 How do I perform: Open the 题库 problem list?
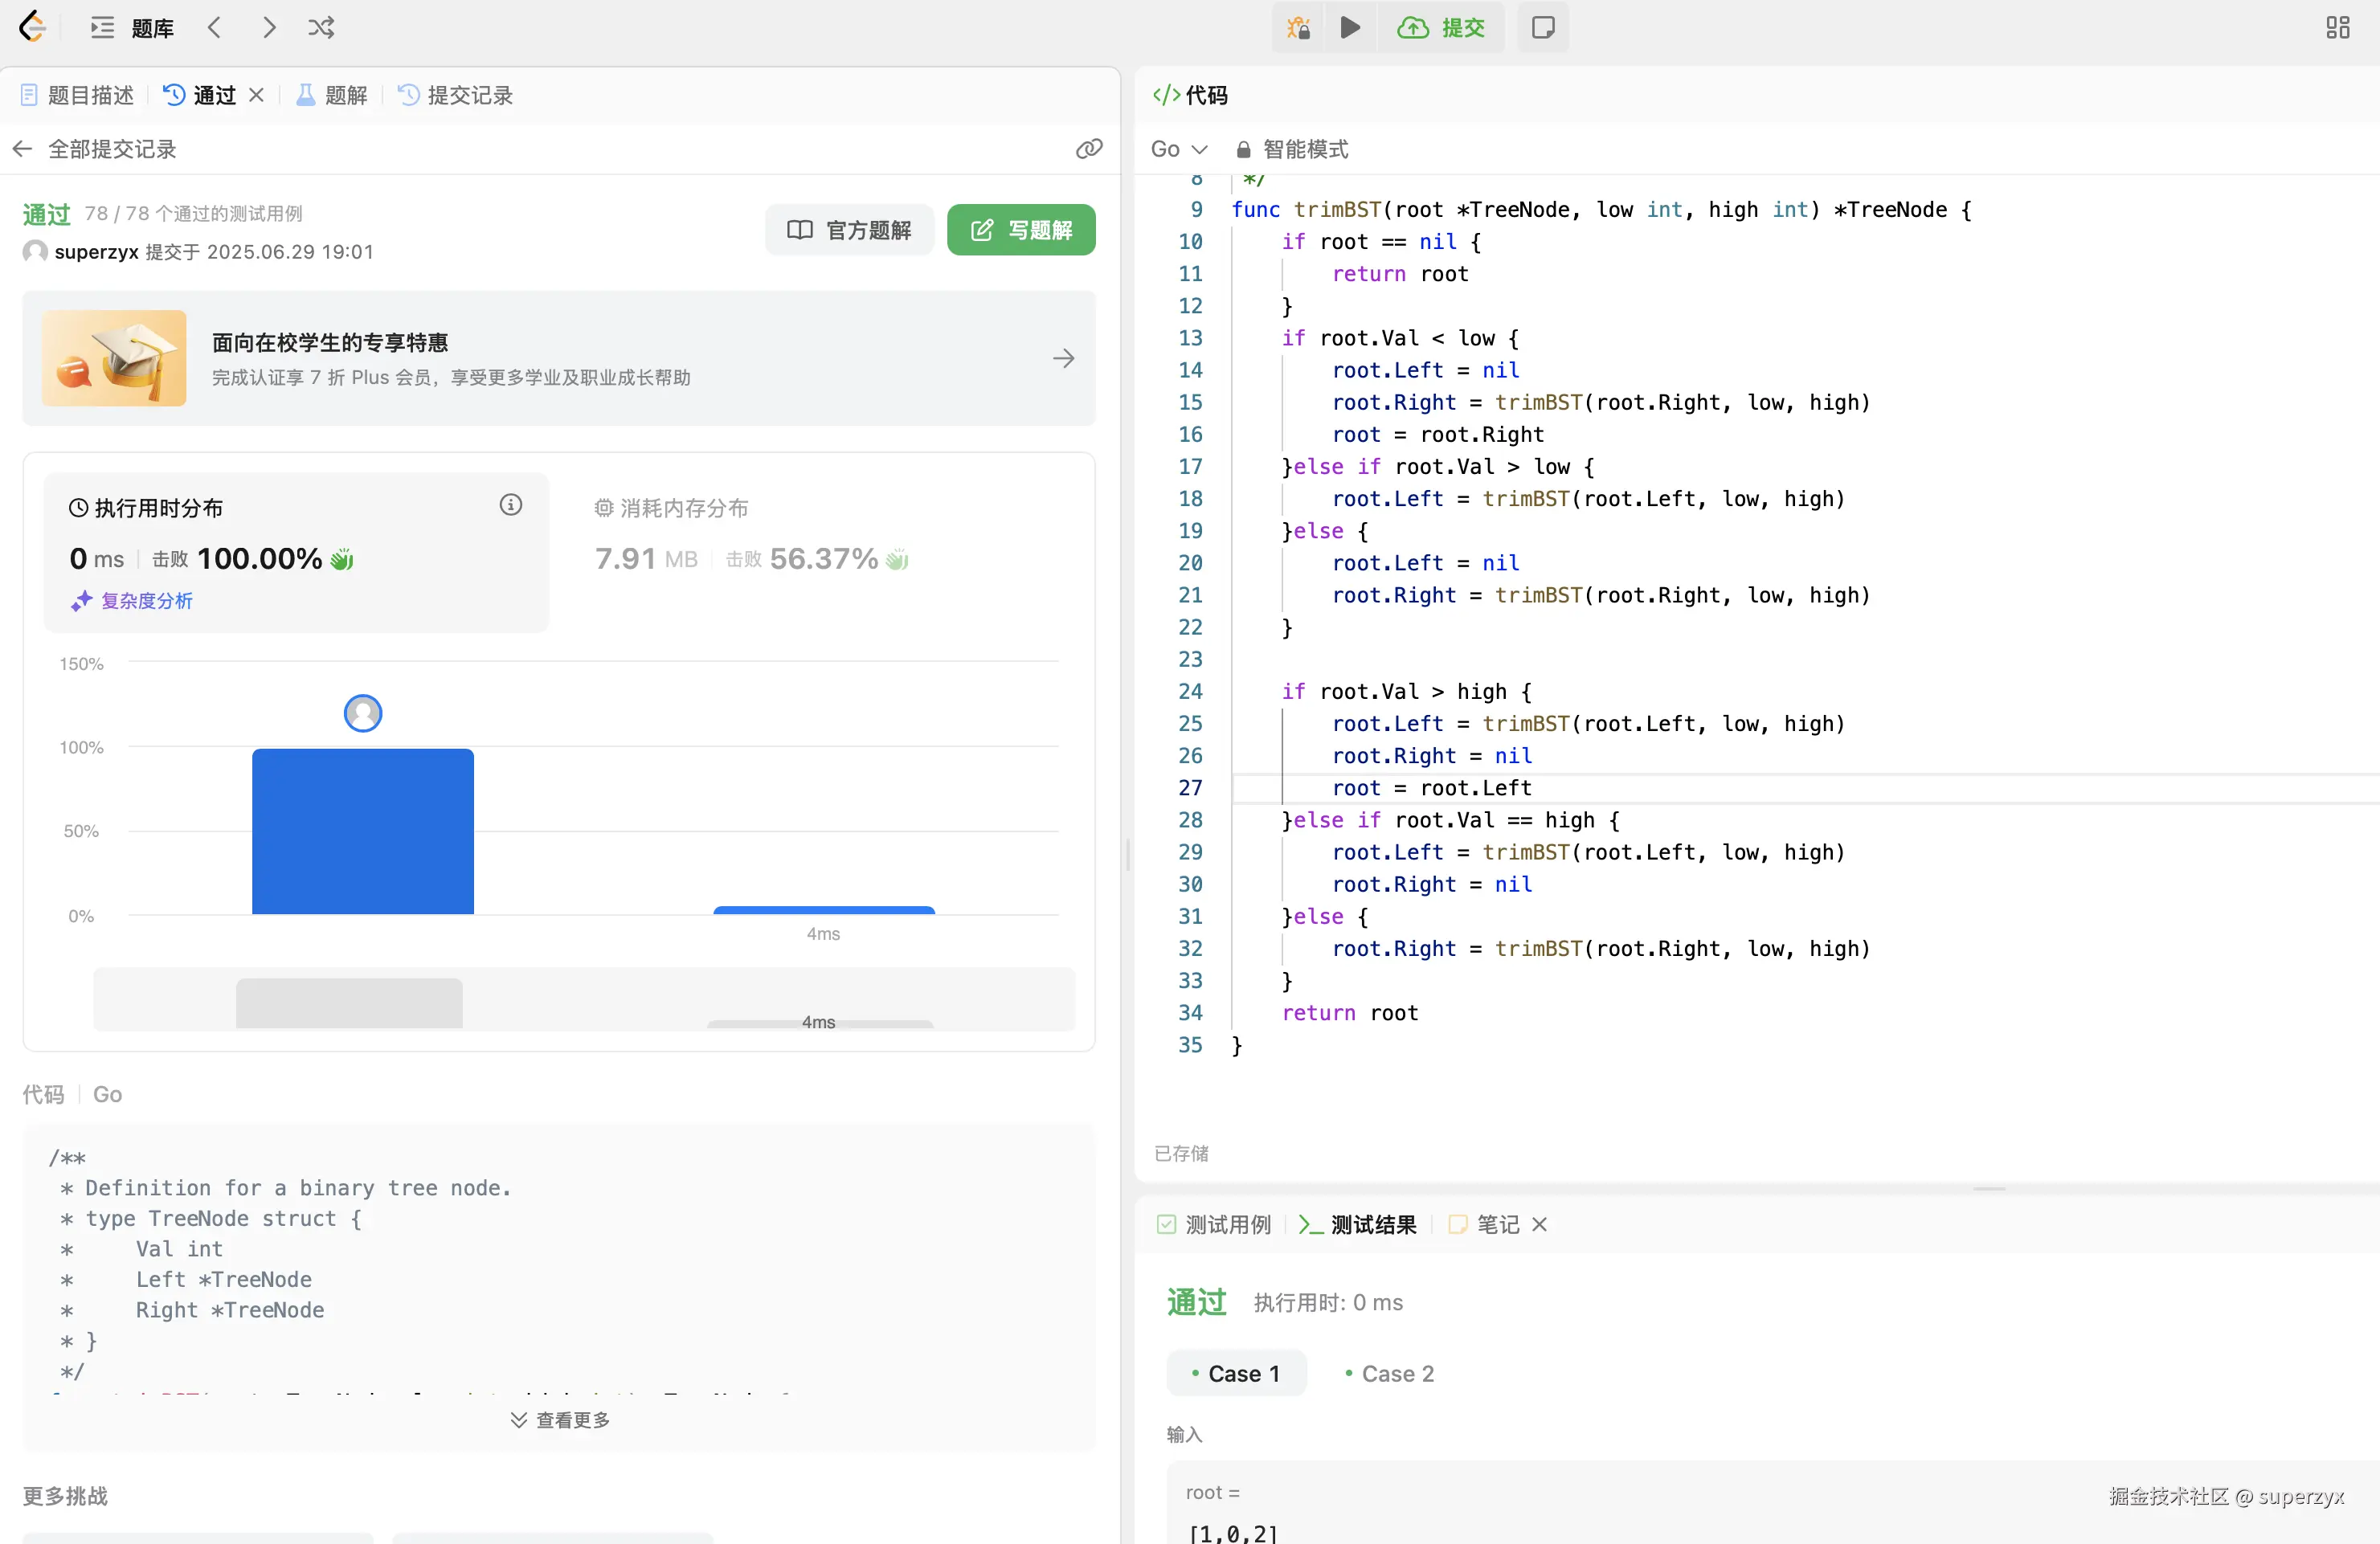(x=132, y=28)
